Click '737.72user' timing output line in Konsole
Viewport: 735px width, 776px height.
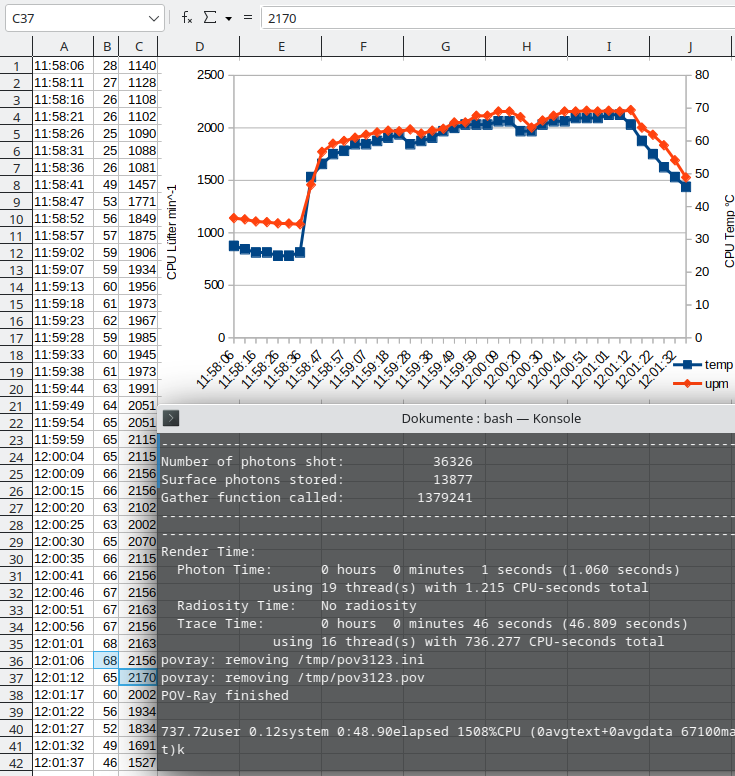448,732
